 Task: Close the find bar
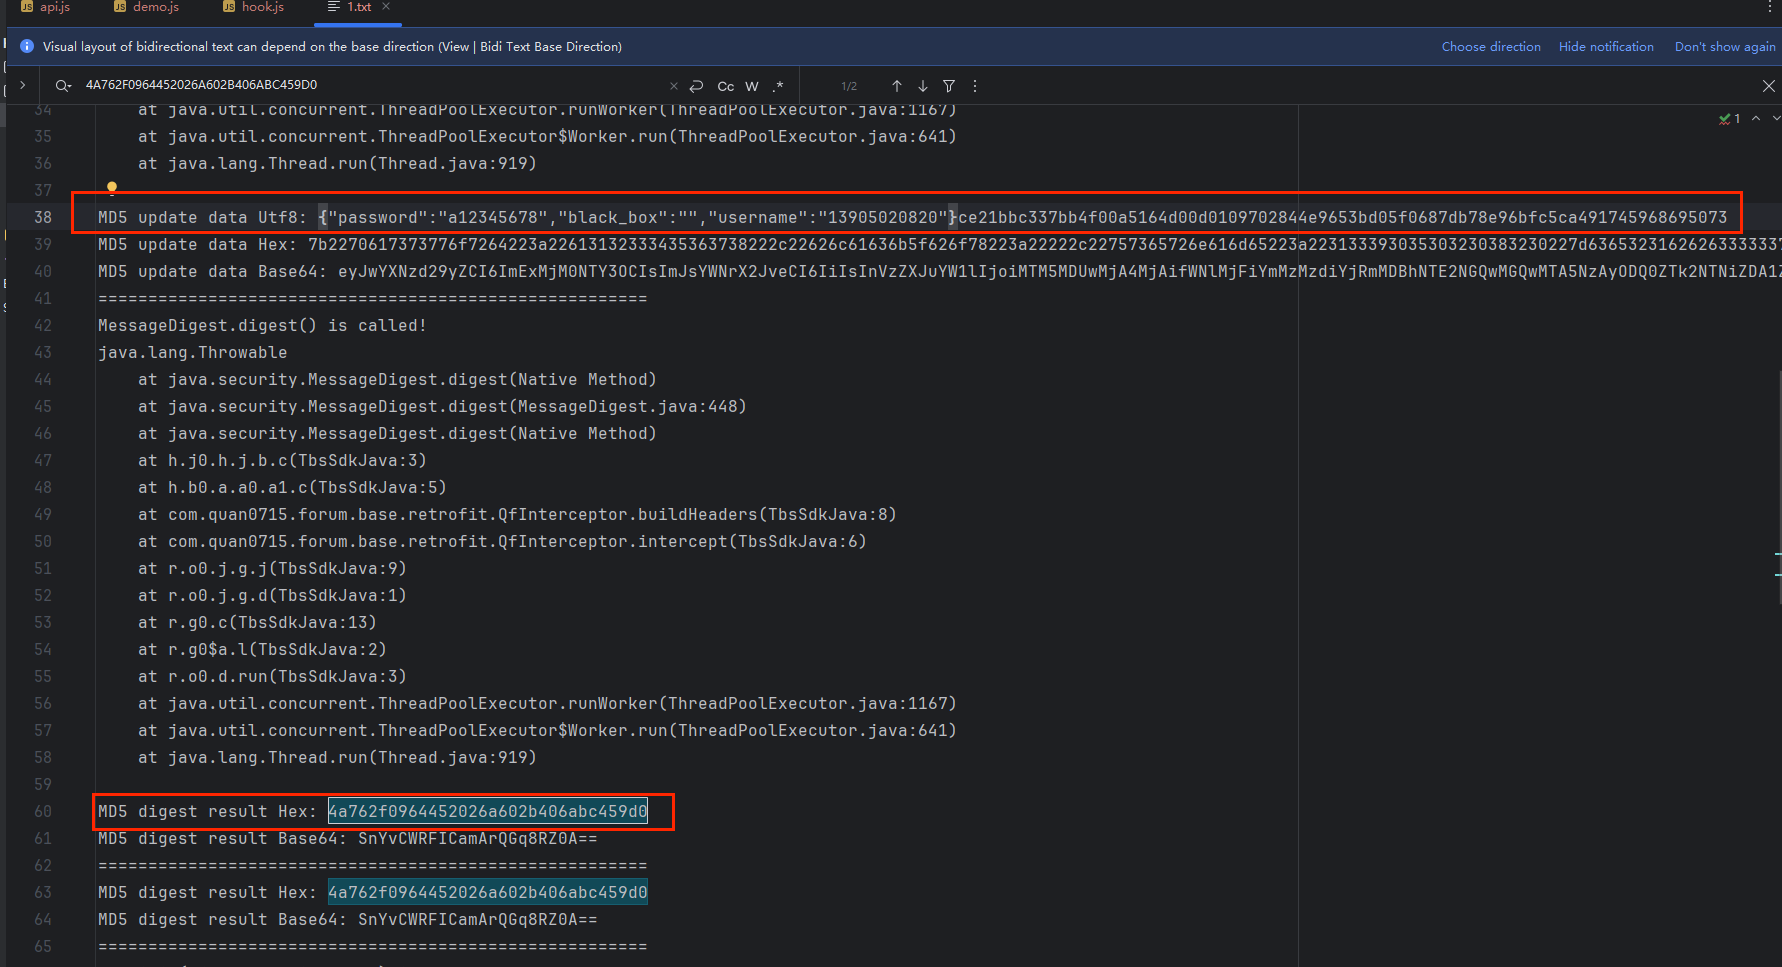click(1768, 86)
